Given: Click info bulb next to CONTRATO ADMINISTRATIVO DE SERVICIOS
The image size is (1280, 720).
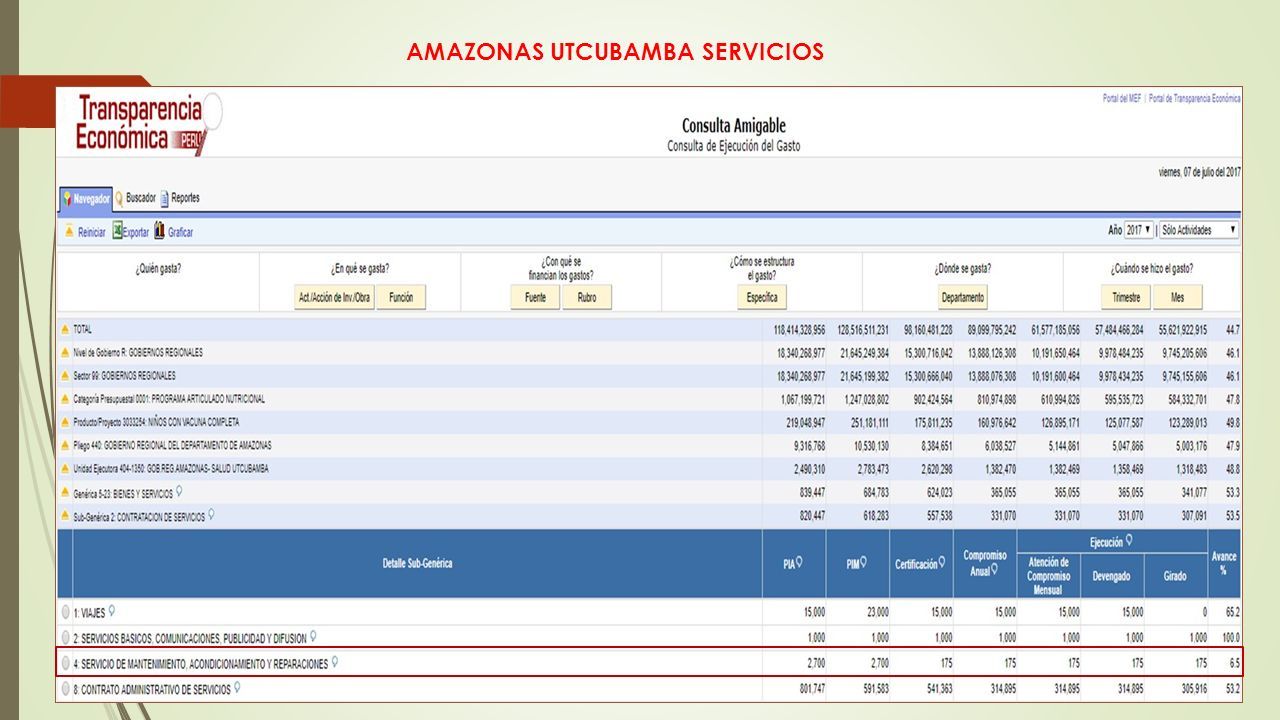Looking at the screenshot, I should pyautogui.click(x=237, y=688).
